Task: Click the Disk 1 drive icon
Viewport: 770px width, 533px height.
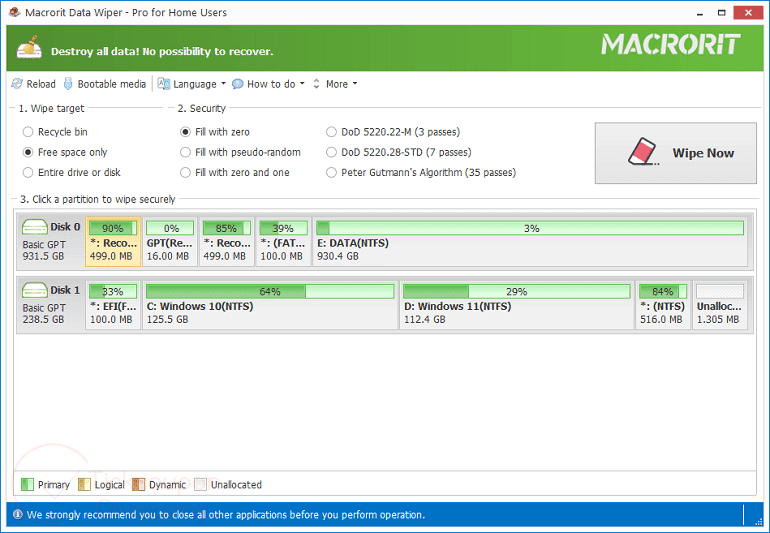Action: pyautogui.click(x=34, y=290)
